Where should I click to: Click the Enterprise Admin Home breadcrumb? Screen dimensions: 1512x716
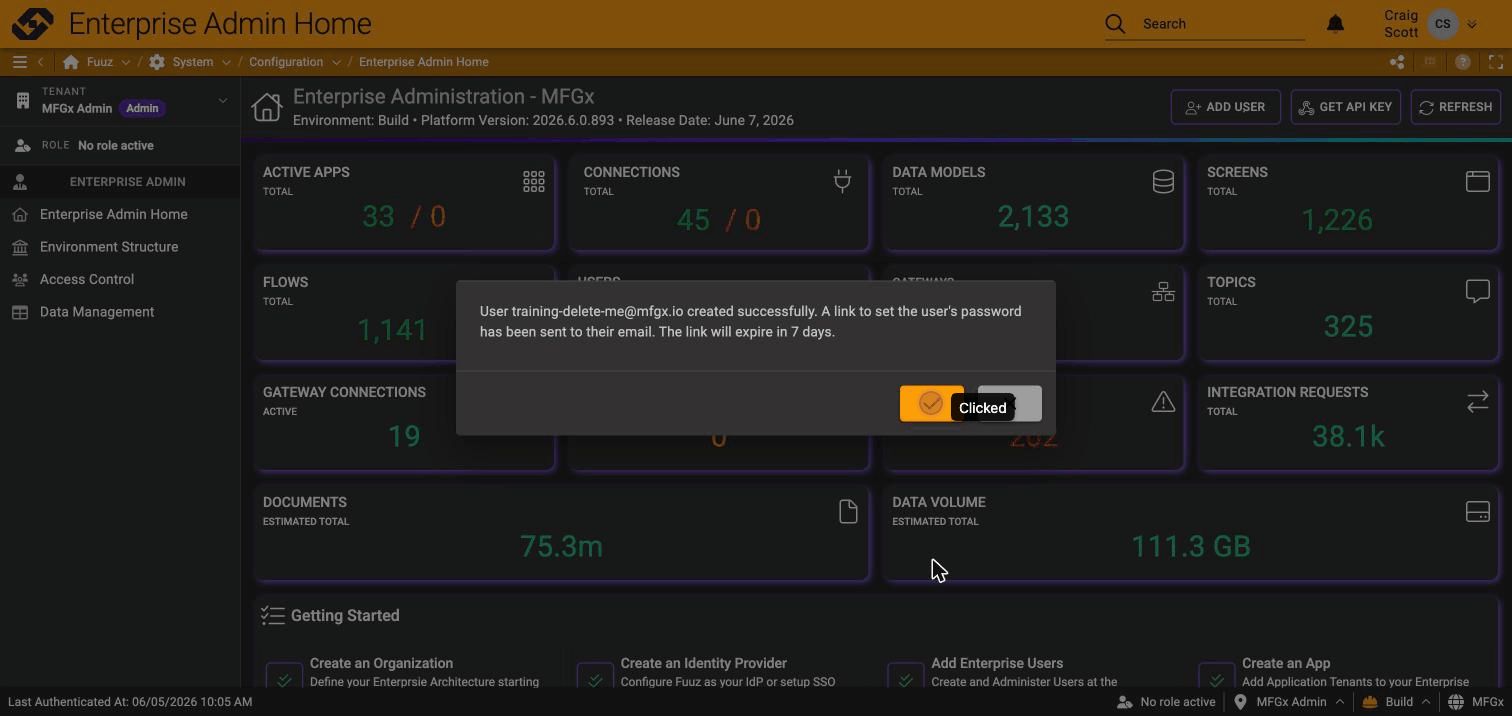point(424,62)
